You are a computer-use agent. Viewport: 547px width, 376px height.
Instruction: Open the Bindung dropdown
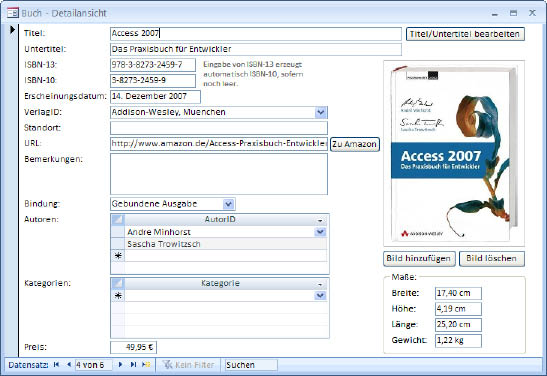point(228,204)
